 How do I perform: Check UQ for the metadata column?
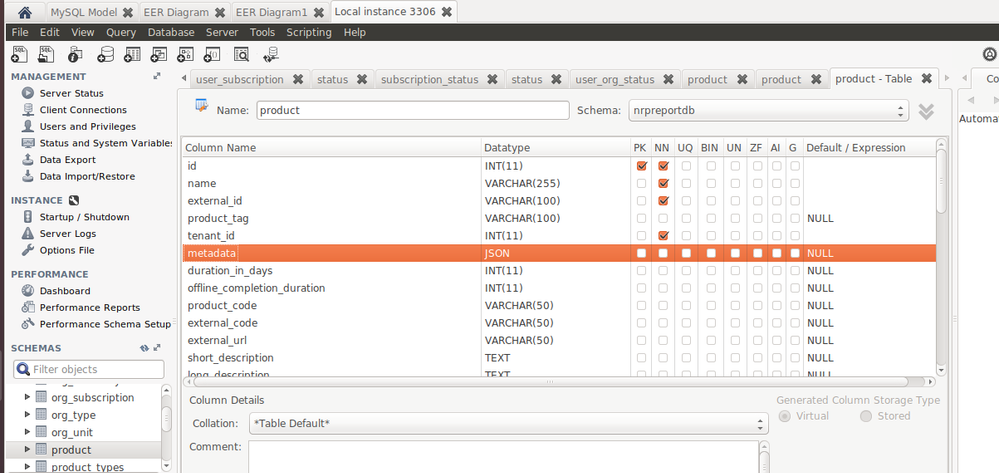pos(686,253)
